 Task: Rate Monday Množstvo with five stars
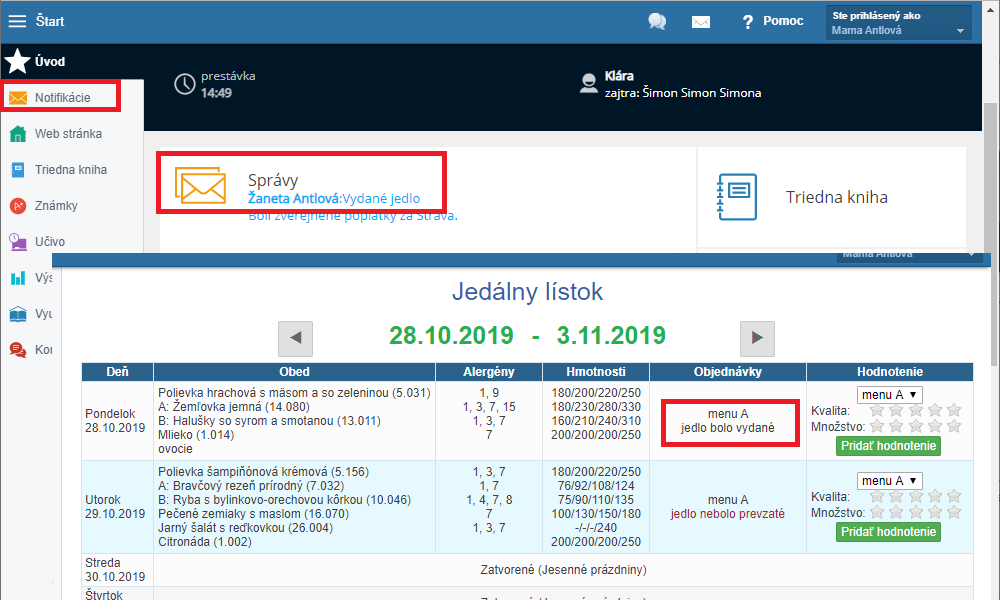pos(954,426)
